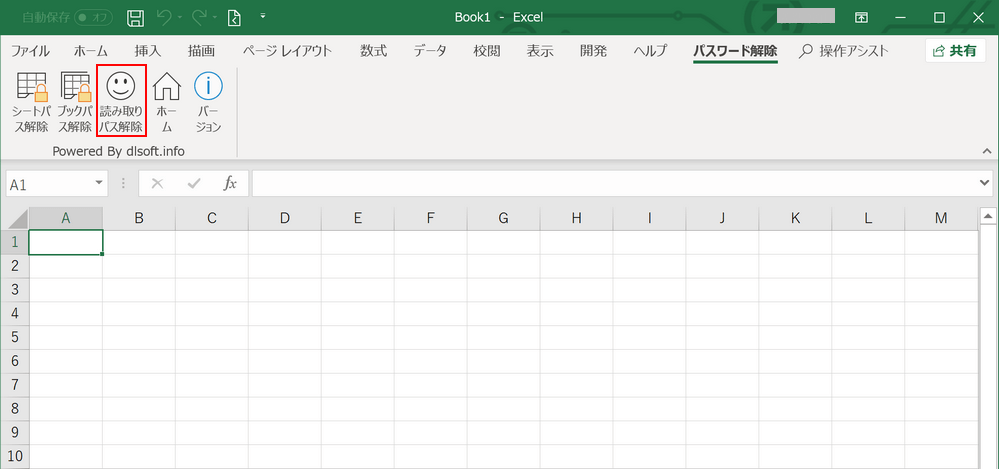Click the Share button

tap(955, 51)
